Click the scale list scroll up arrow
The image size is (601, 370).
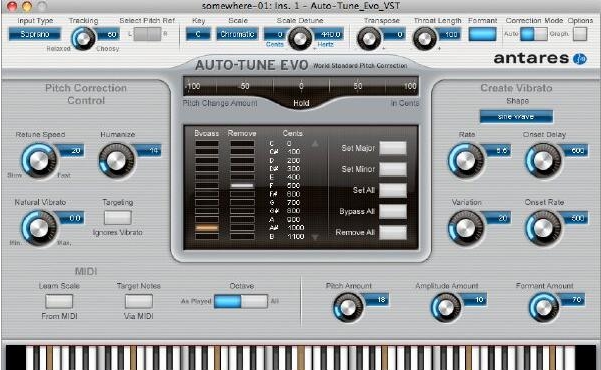click(x=315, y=144)
